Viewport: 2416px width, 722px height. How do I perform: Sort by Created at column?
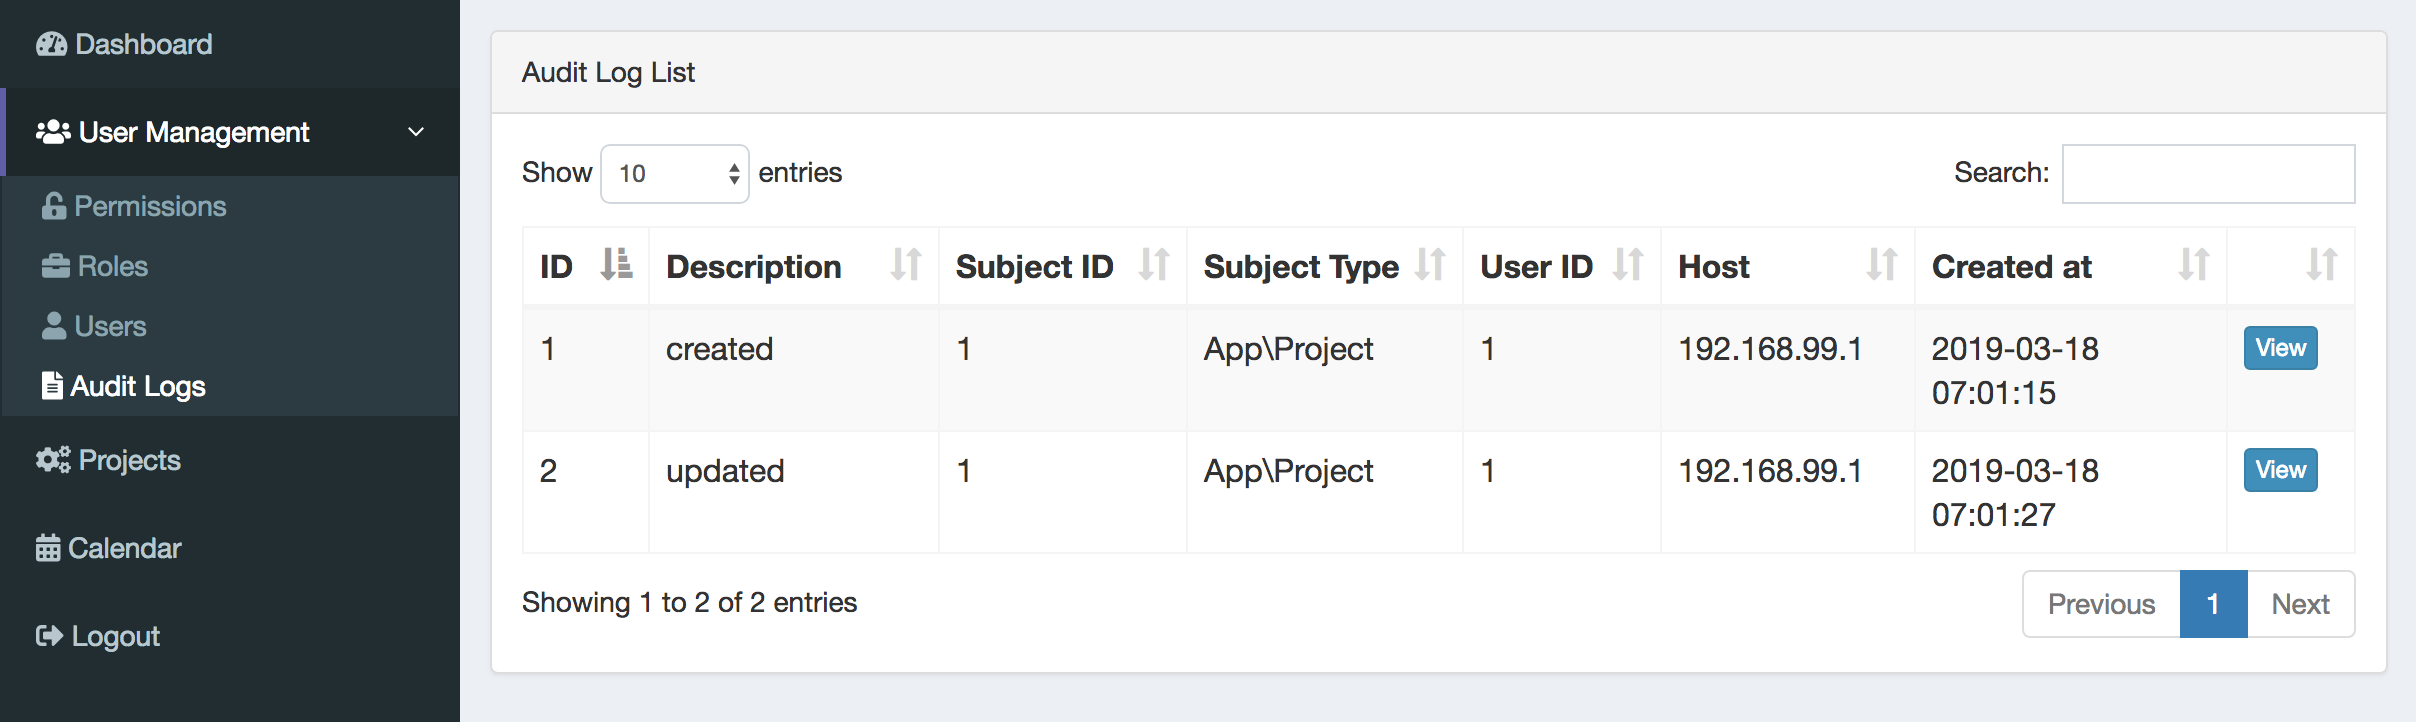click(x=2194, y=265)
